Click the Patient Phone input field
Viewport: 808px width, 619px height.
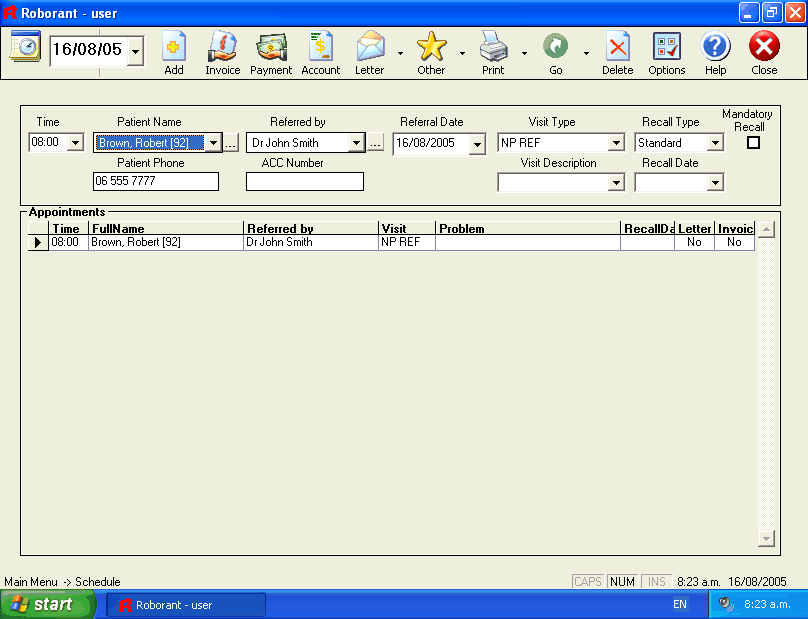pos(156,181)
